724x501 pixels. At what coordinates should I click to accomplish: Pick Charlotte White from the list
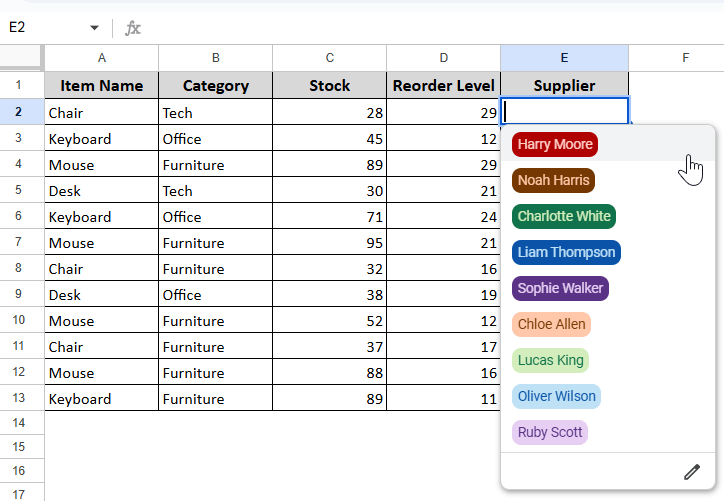(x=564, y=216)
